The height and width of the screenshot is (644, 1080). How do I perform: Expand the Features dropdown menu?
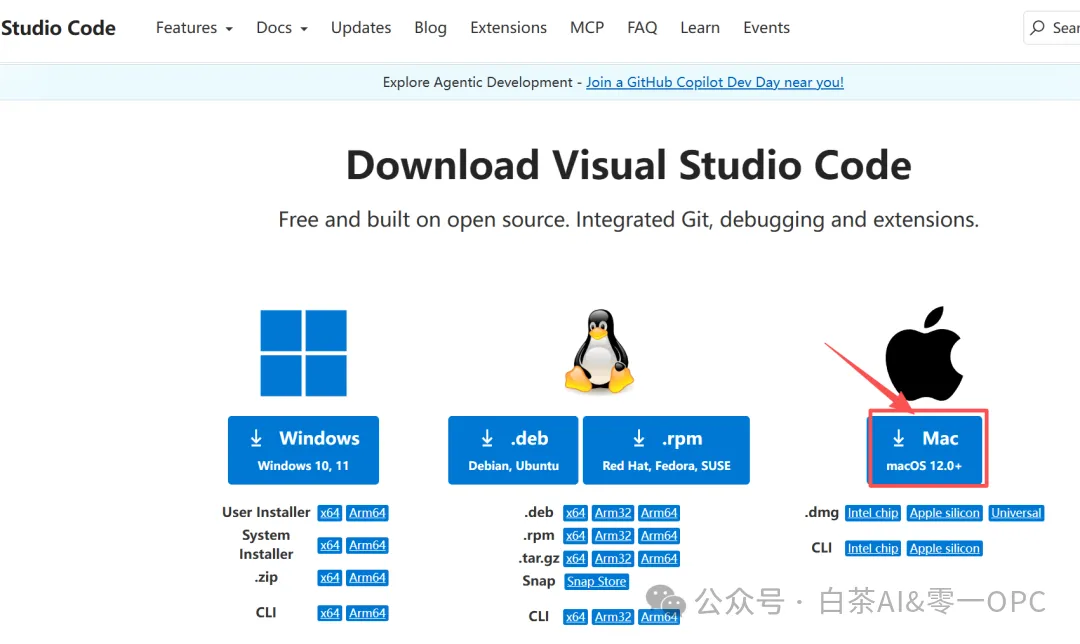pos(194,28)
